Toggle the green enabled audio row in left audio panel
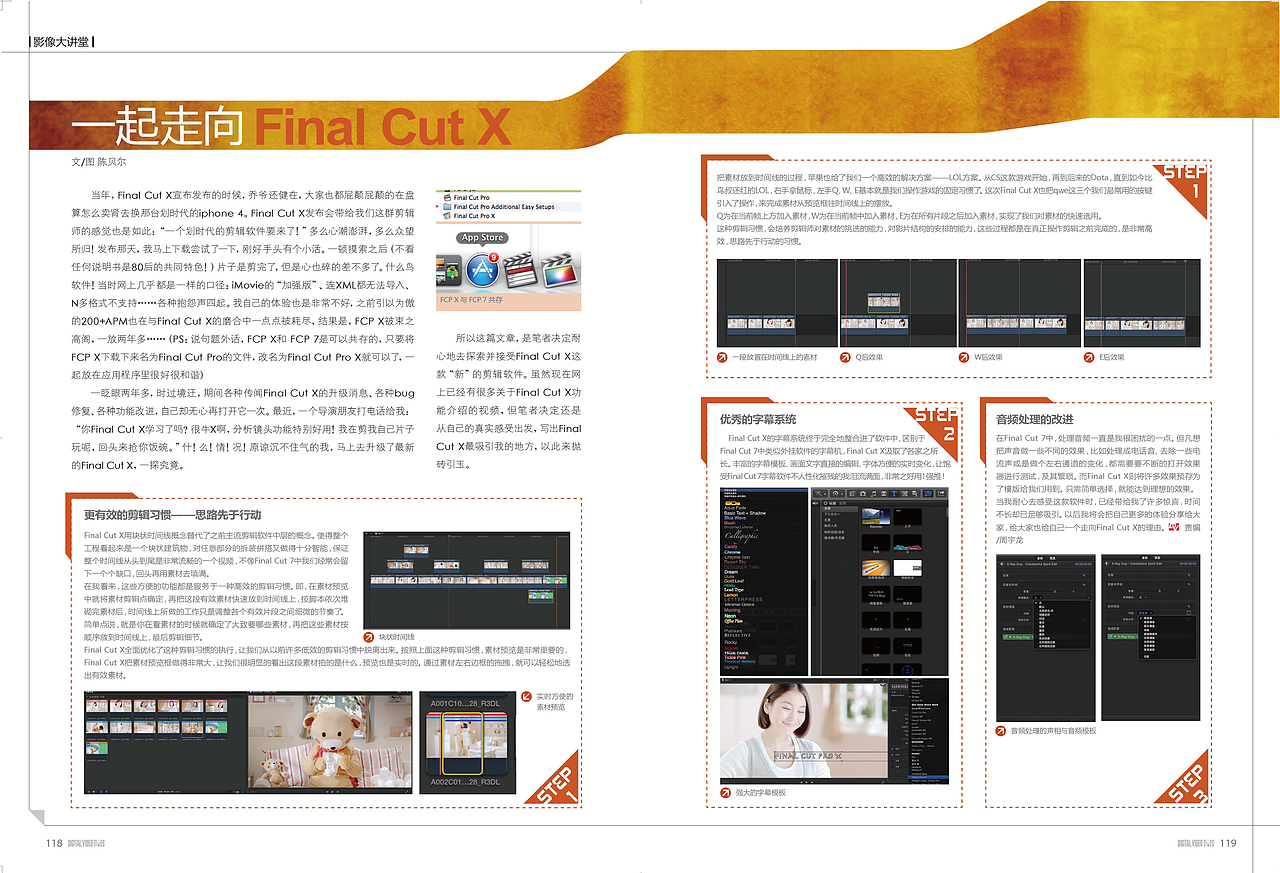 pos(1017,637)
